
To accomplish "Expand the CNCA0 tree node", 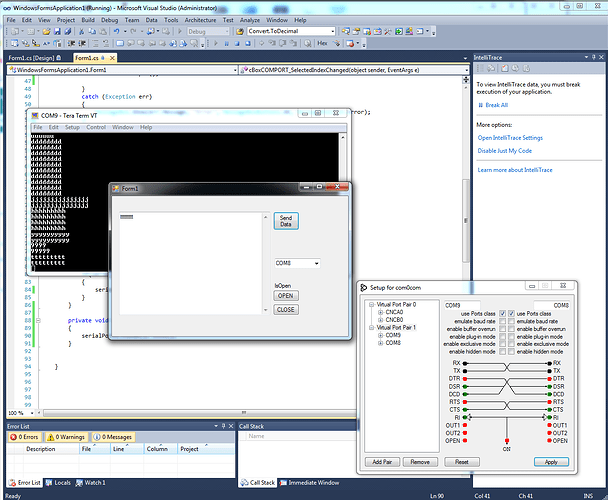I will 379,313.
